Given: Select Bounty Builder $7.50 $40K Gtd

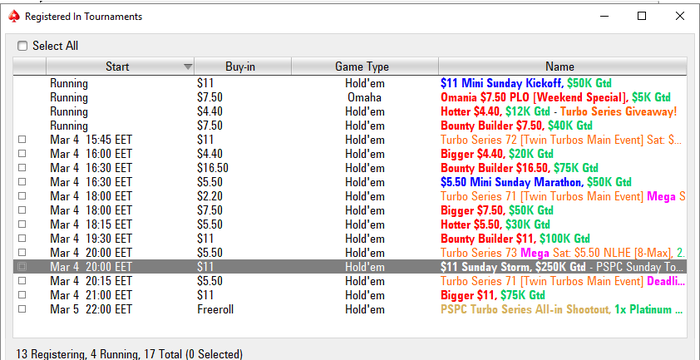Looking at the screenshot, I should coord(517,126).
